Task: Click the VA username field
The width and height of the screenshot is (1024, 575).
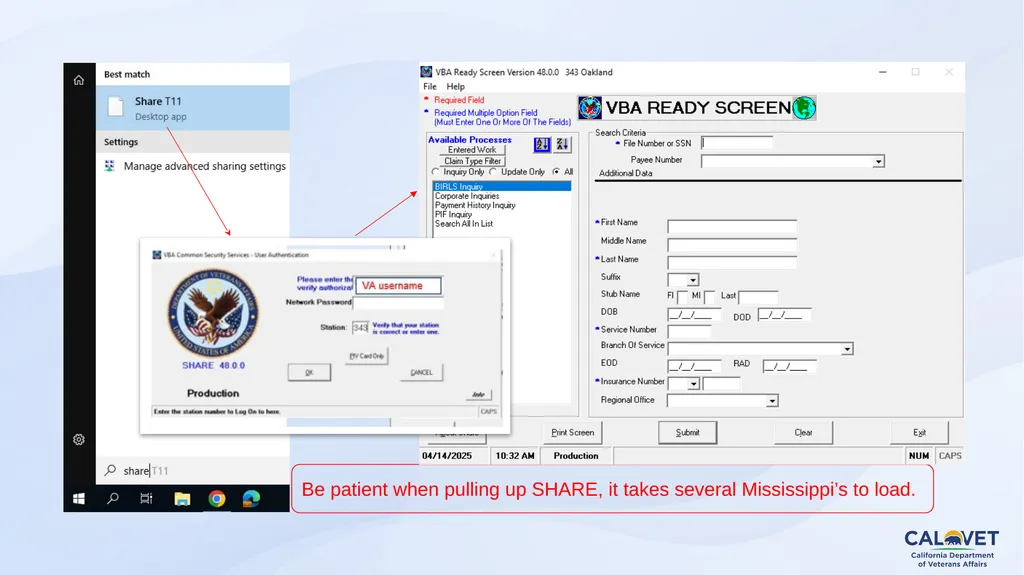Action: [398, 286]
